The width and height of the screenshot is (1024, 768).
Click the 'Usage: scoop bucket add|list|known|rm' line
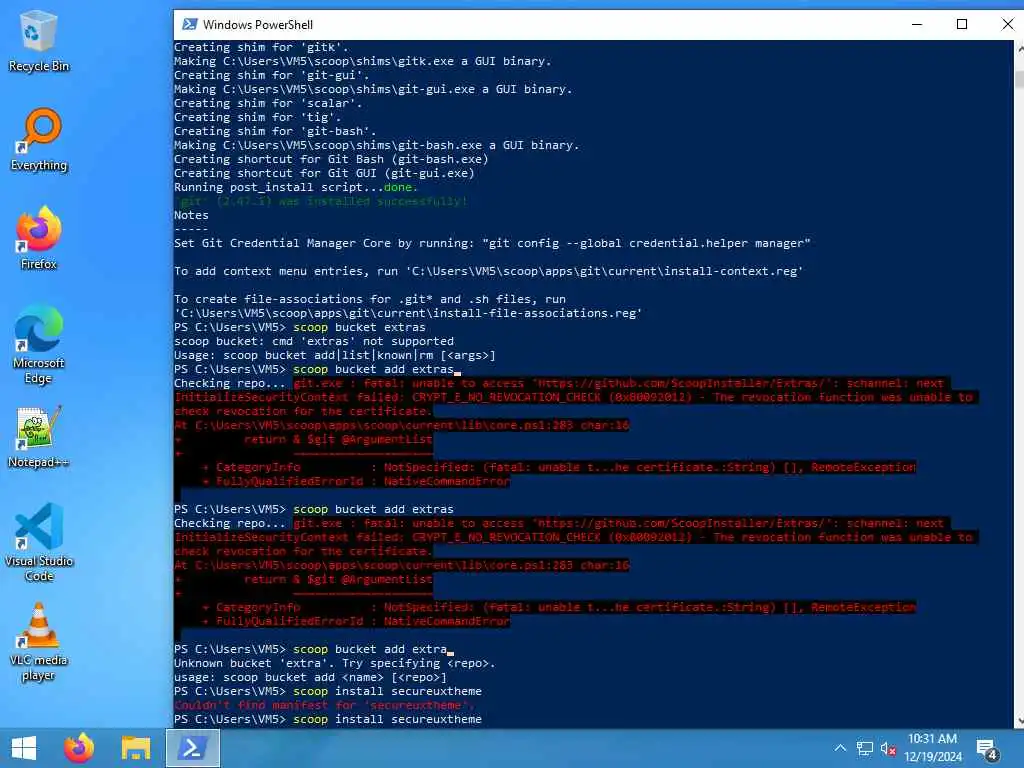(334, 355)
